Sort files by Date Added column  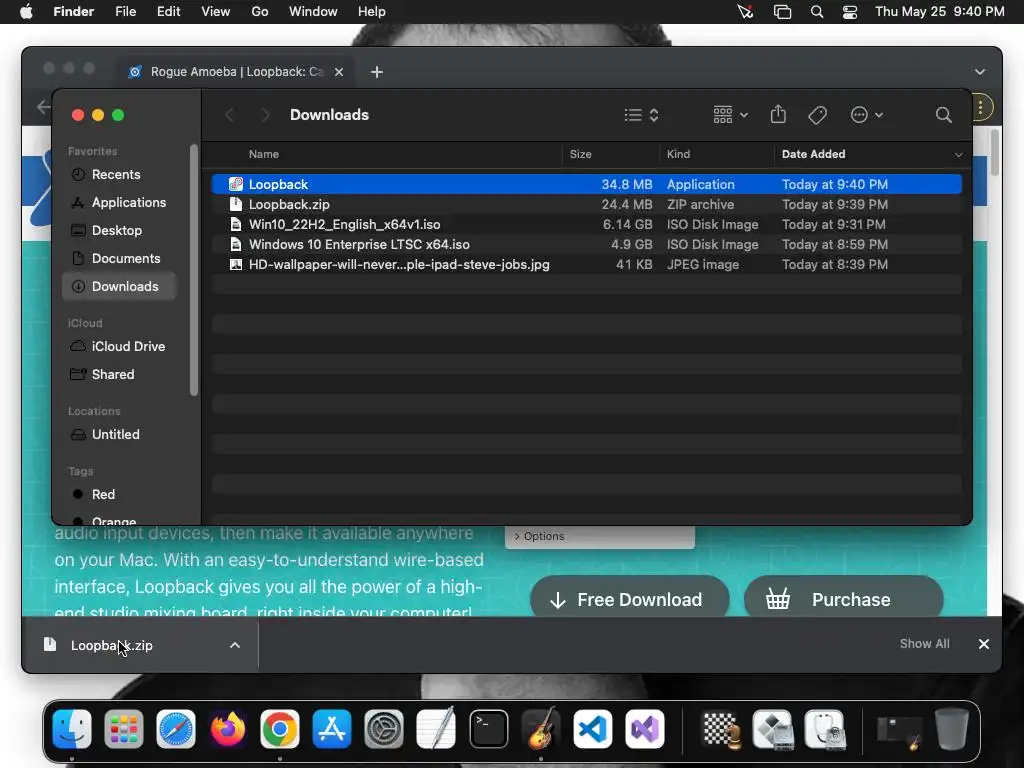click(814, 154)
